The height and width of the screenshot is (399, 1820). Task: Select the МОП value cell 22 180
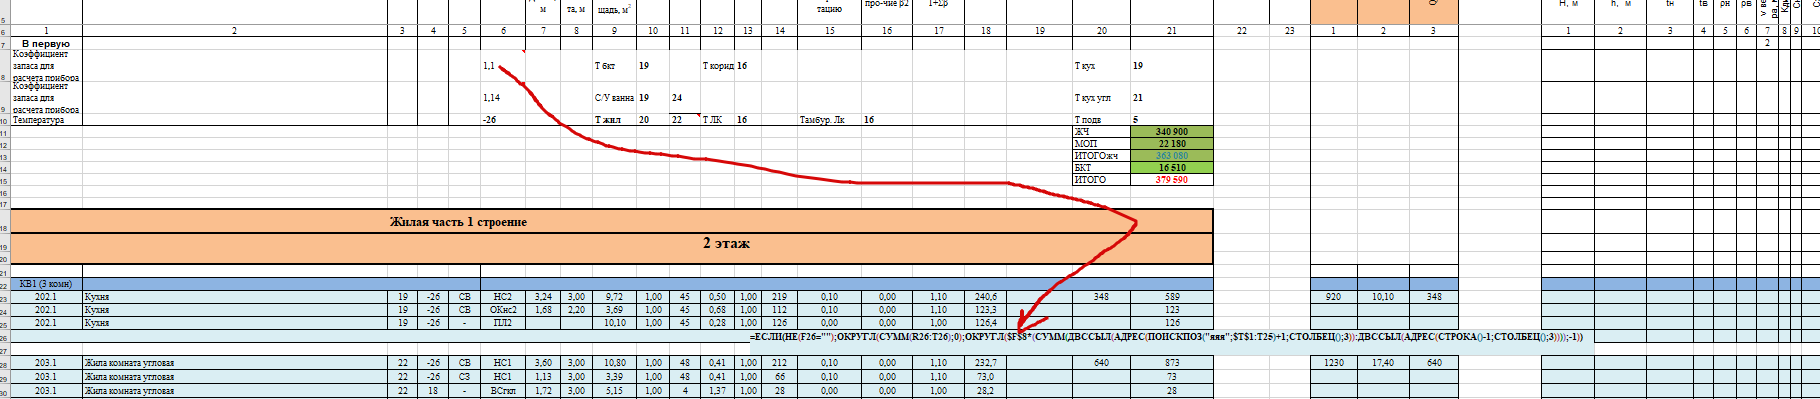[x=1171, y=144]
